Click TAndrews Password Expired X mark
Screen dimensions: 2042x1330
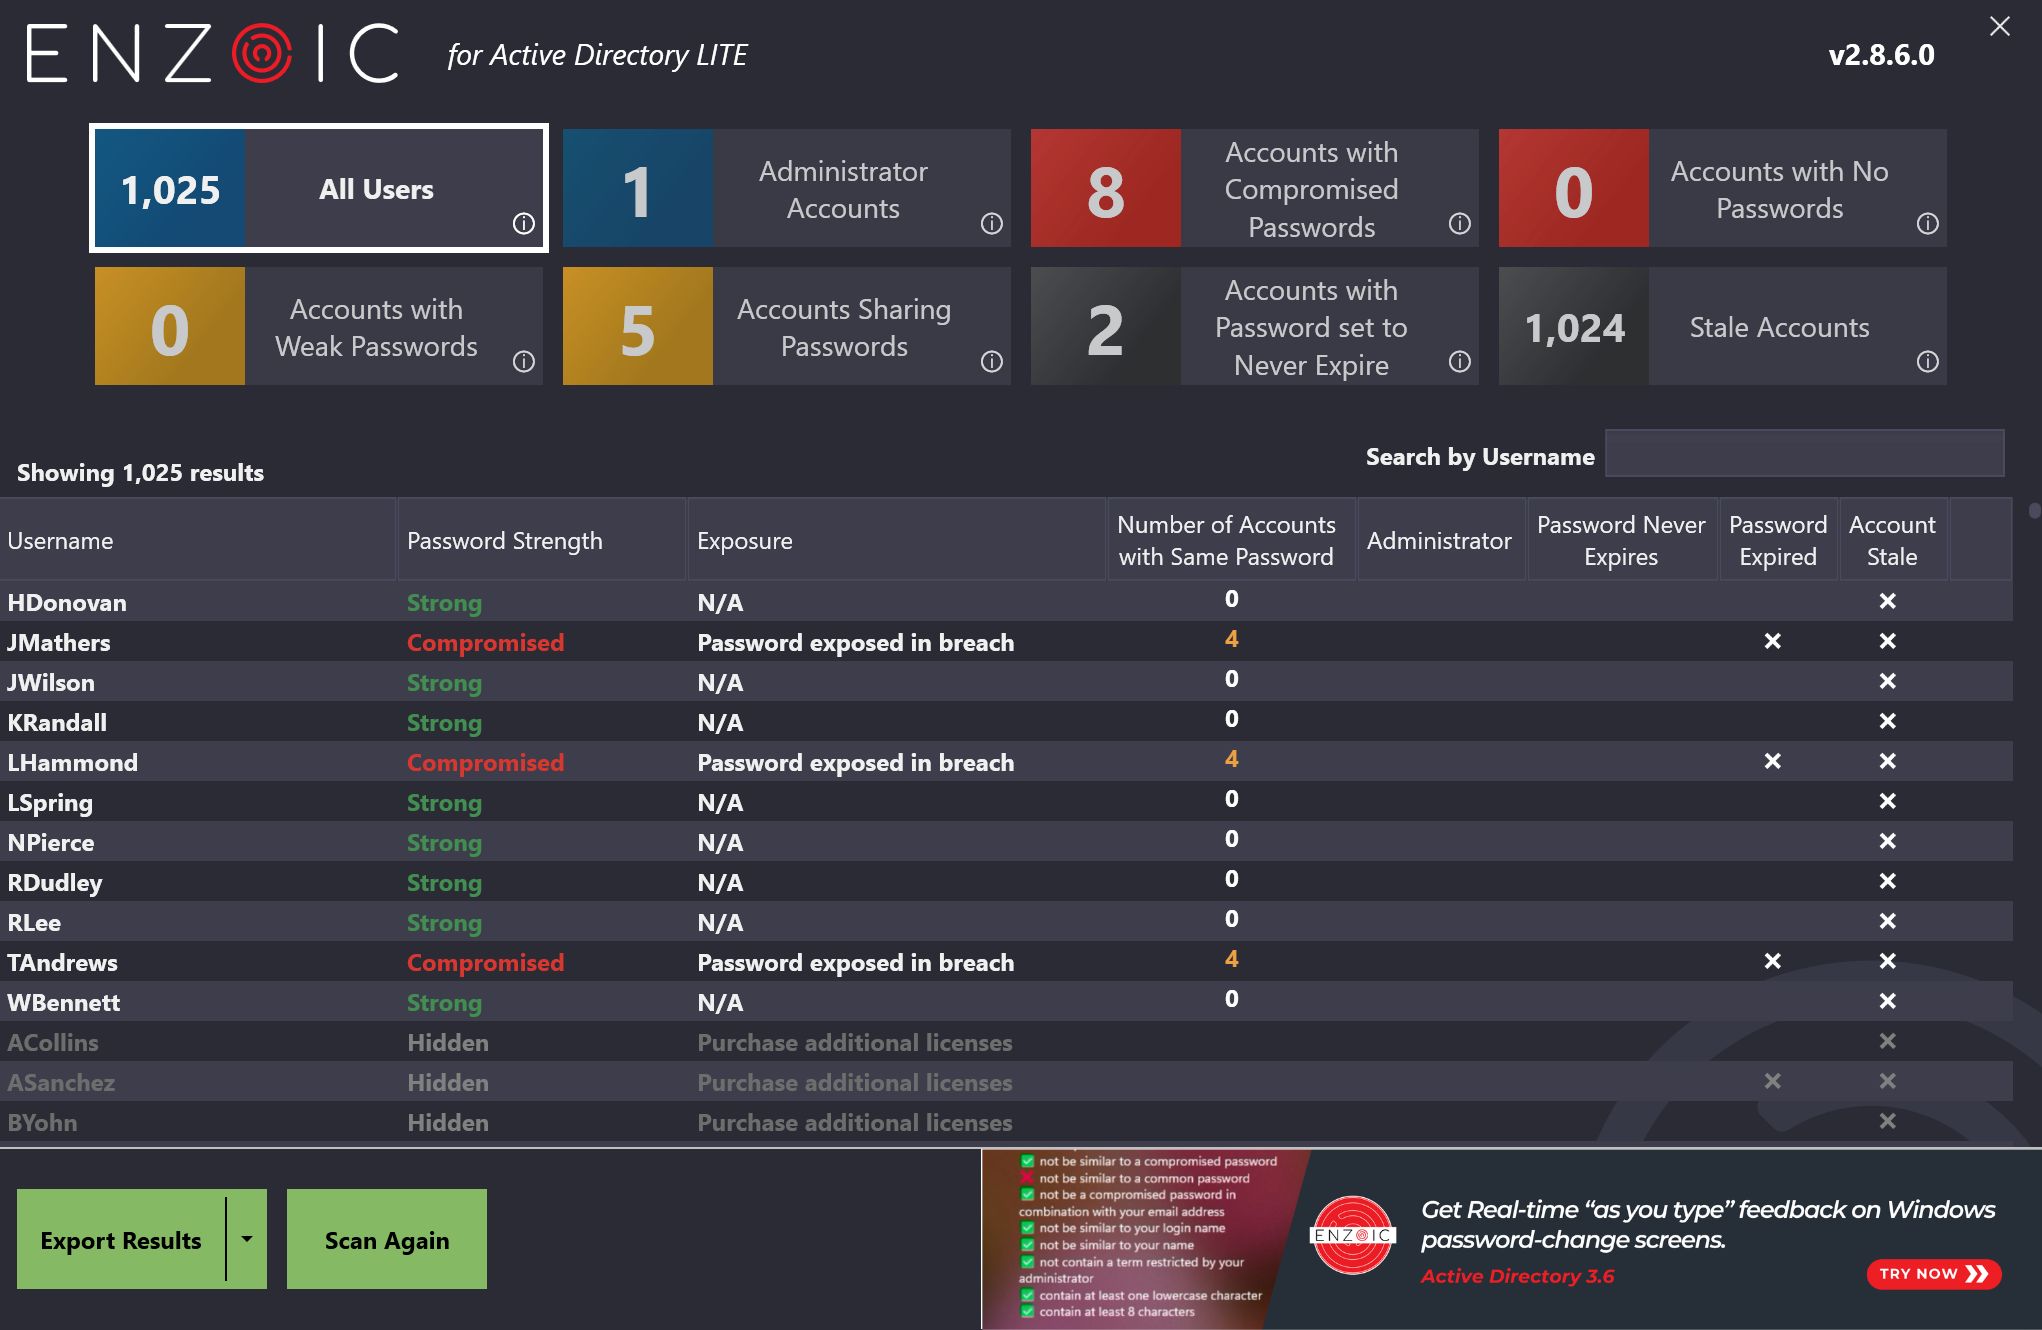pos(1773,961)
